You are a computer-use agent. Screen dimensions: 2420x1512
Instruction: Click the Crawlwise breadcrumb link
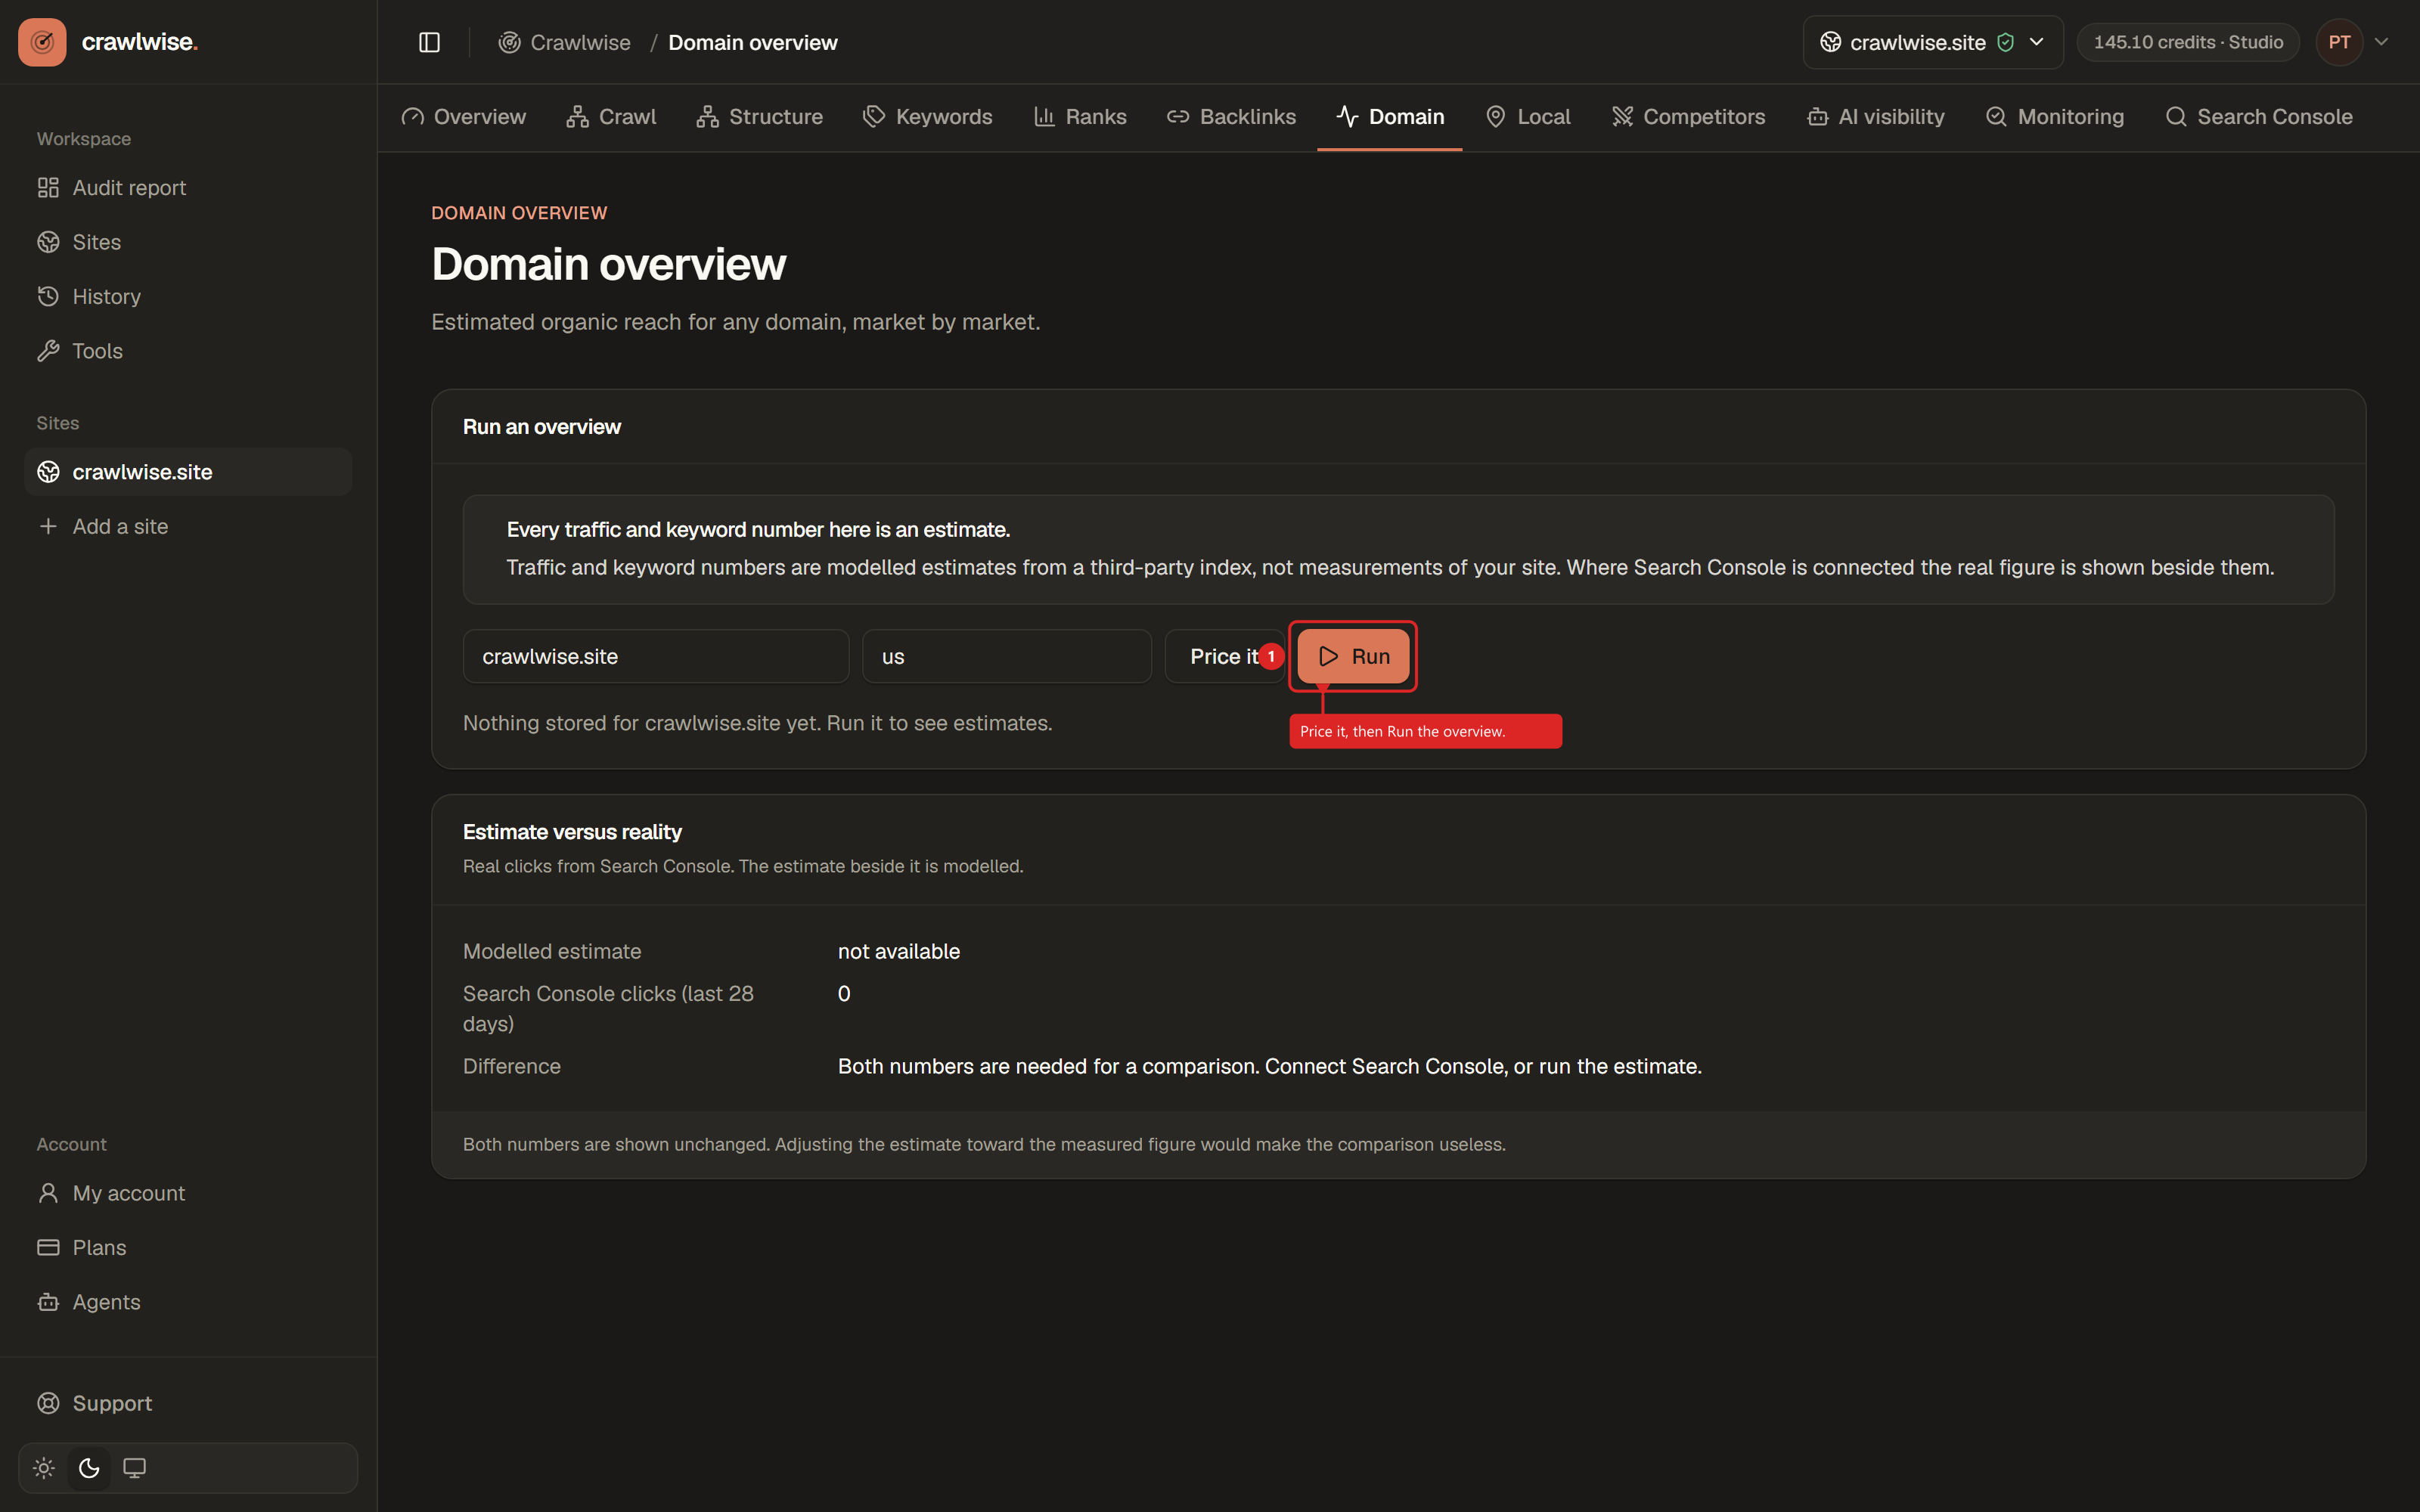(565, 42)
